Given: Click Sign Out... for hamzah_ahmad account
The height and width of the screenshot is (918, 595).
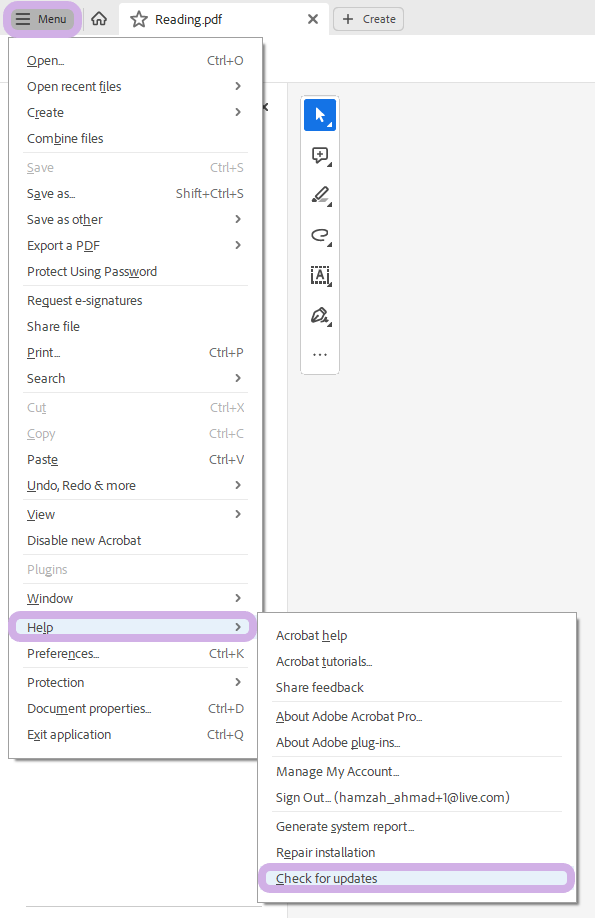Looking at the screenshot, I should pyautogui.click(x=417, y=797).
